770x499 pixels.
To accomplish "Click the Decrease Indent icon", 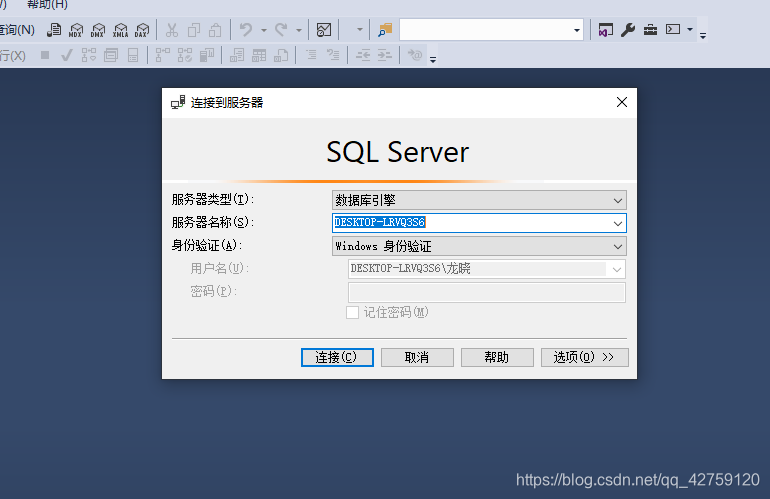I will (363, 55).
